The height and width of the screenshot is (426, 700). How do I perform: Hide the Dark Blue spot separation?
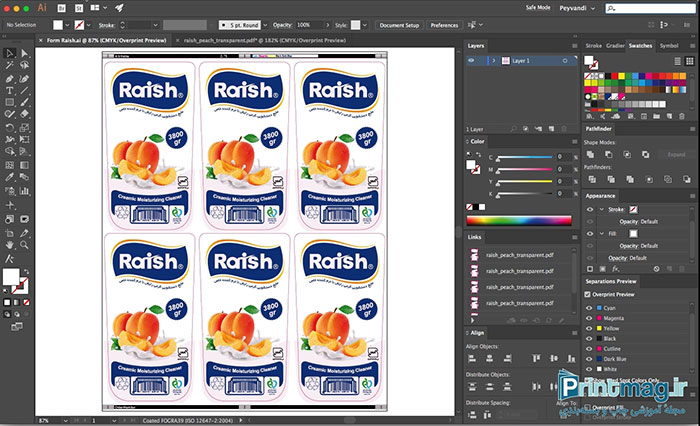[589, 359]
